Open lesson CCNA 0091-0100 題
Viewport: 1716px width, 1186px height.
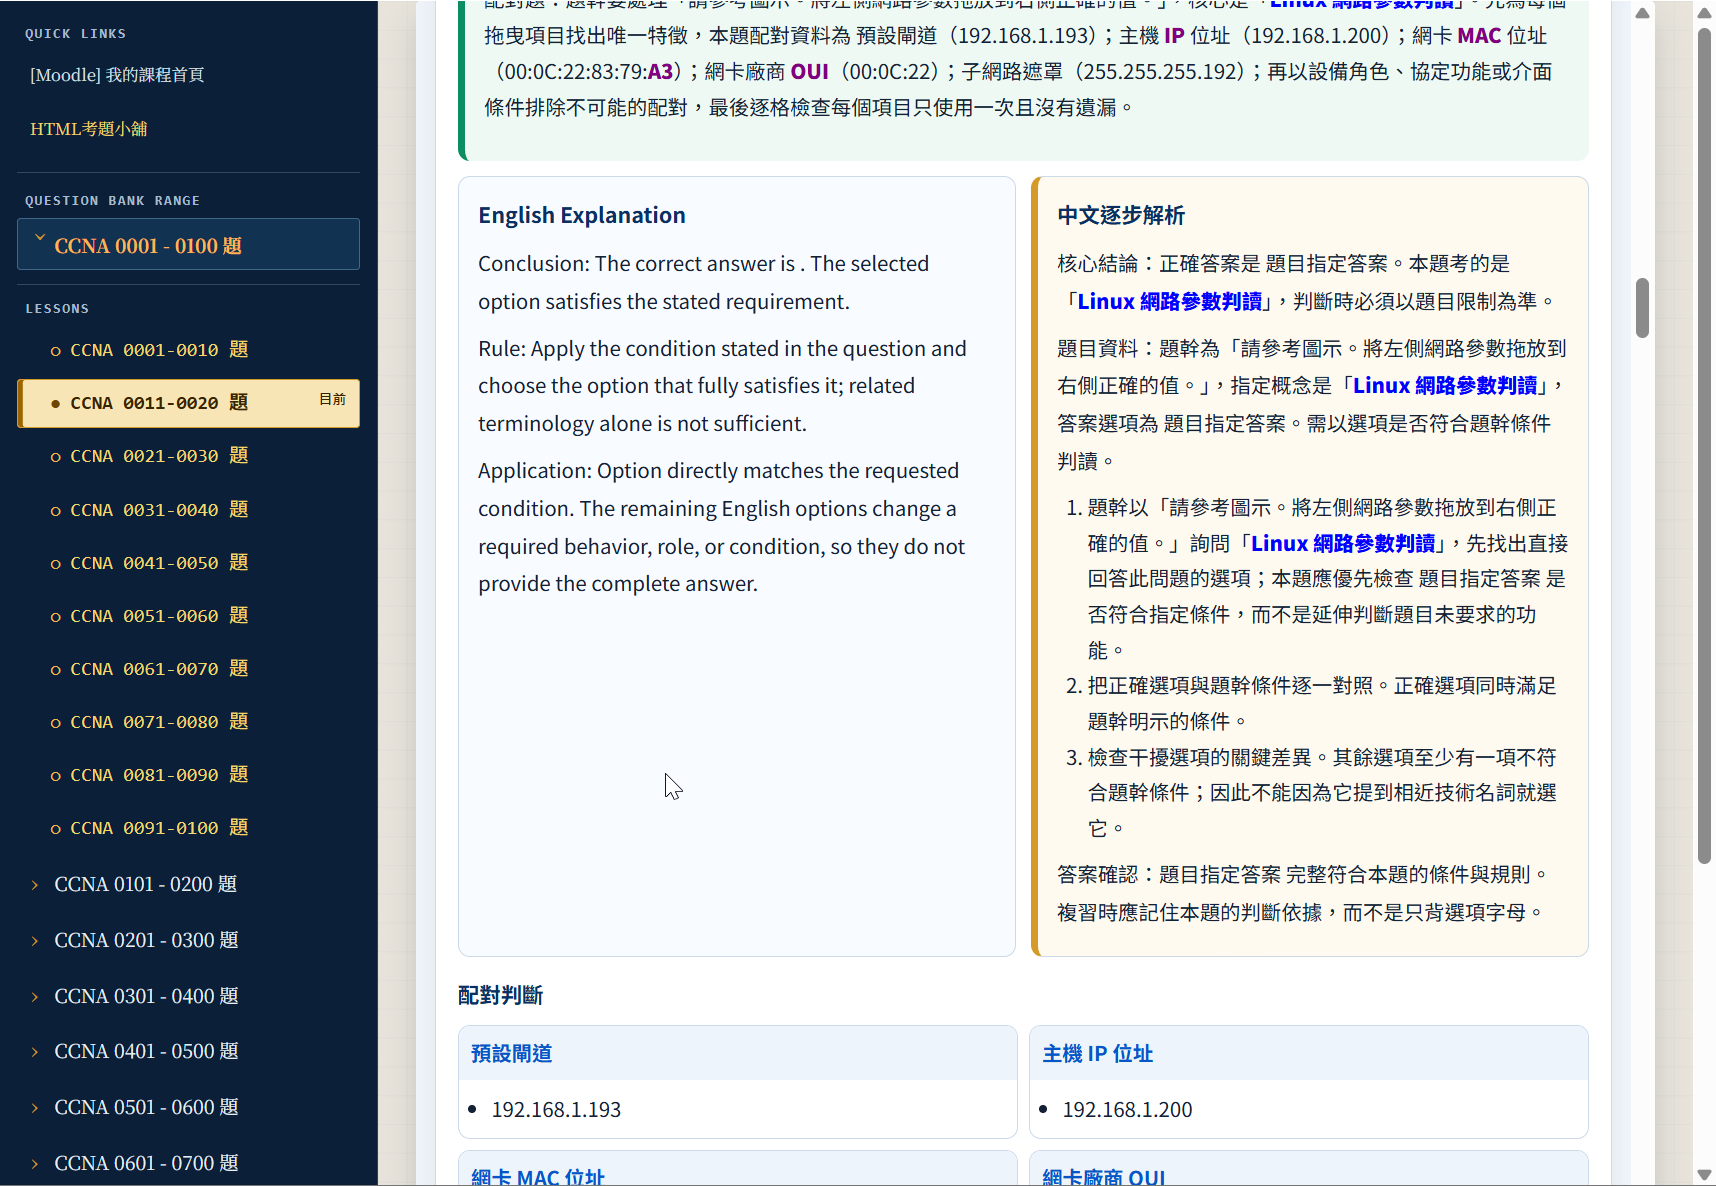(x=159, y=828)
